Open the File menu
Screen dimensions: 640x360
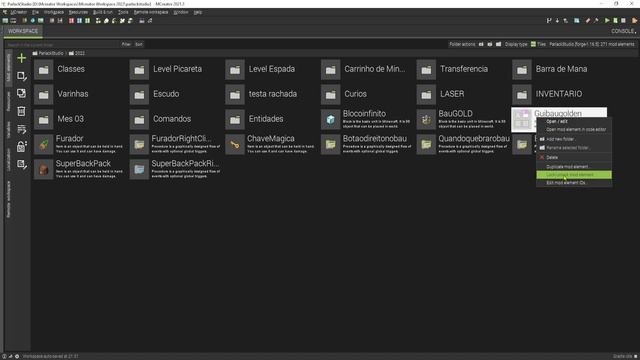click(x=36, y=12)
